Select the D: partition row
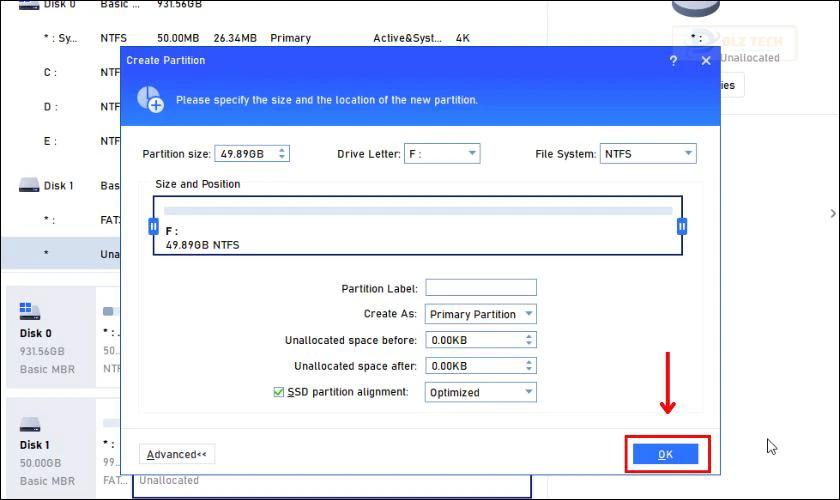 (x=61, y=107)
